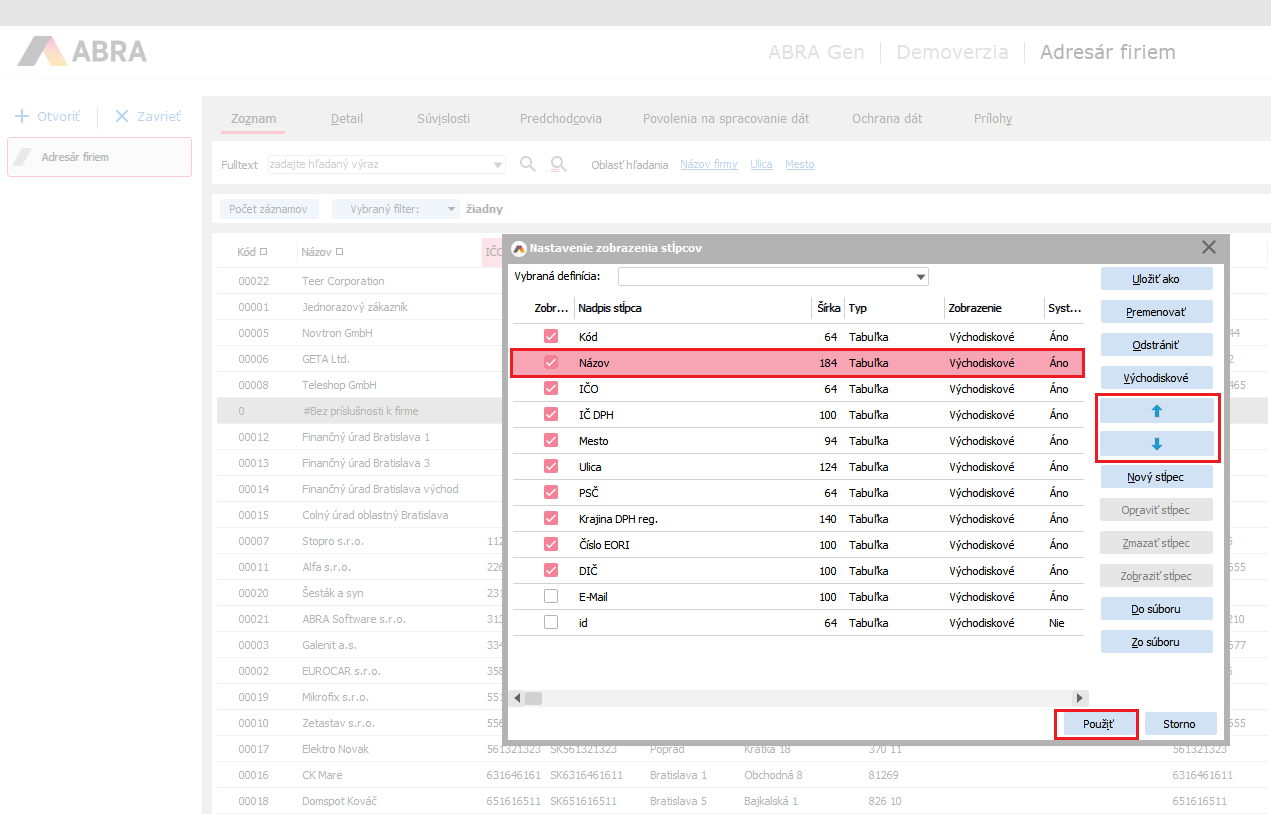This screenshot has width=1271, height=814.
Task: Uncheck the Kód column checkbox
Action: coord(551,337)
